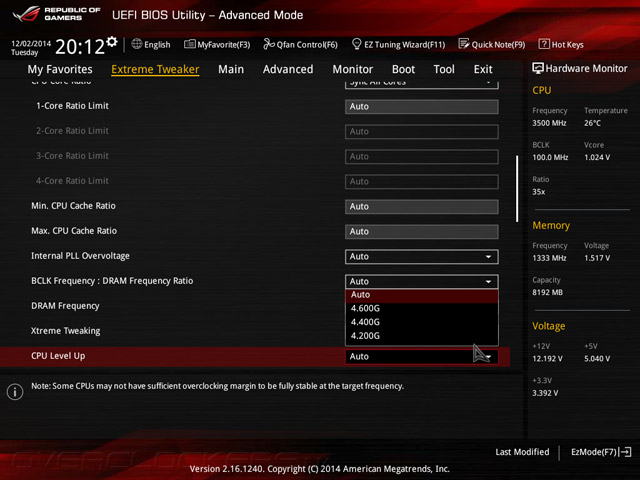Open MyFavorite(F3) via its folder icon
This screenshot has width=640, height=480.
point(189,44)
